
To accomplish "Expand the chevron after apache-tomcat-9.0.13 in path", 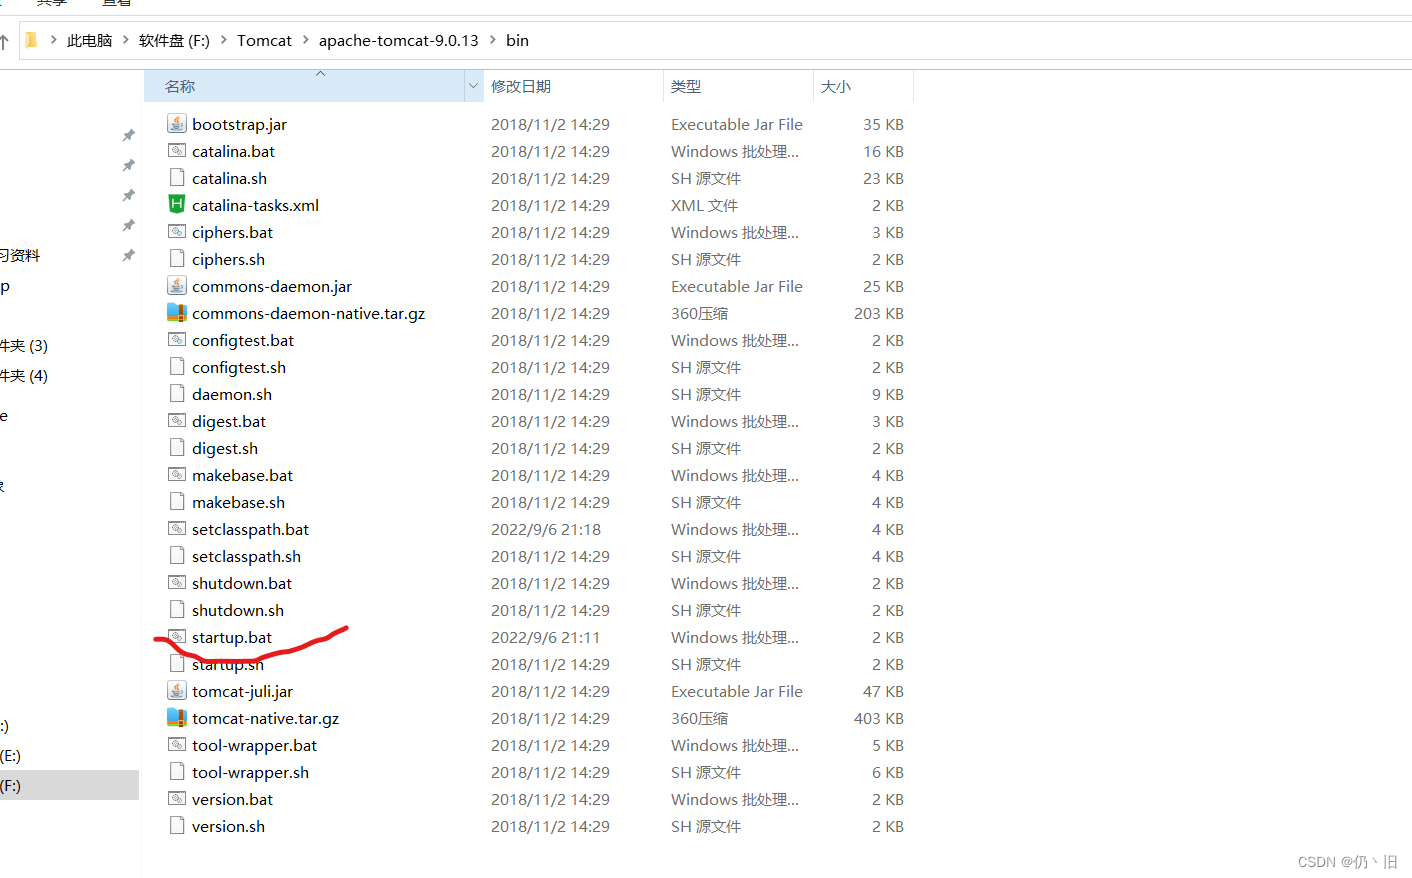I will tap(492, 40).
